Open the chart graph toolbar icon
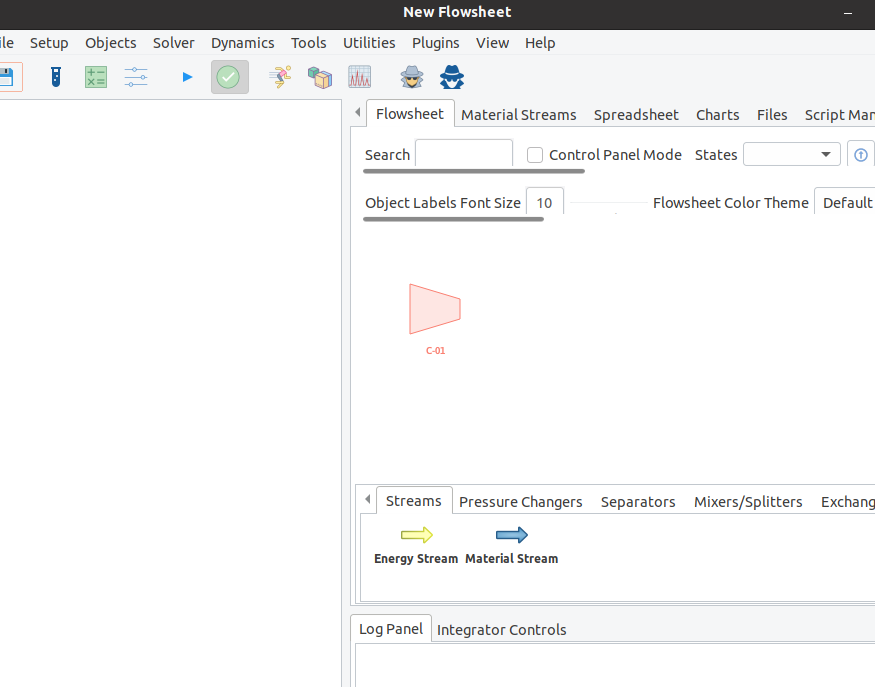 359,77
